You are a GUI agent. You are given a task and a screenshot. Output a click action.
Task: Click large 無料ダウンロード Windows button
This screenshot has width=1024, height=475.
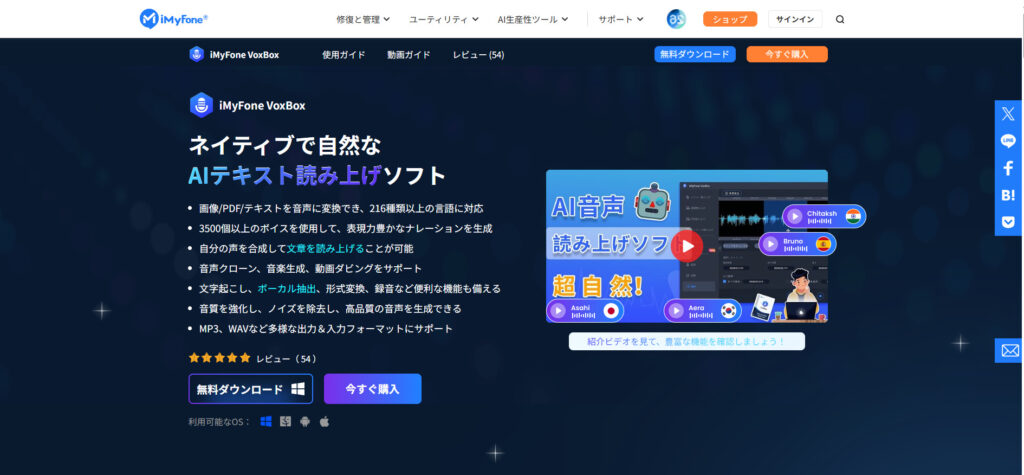[251, 389]
